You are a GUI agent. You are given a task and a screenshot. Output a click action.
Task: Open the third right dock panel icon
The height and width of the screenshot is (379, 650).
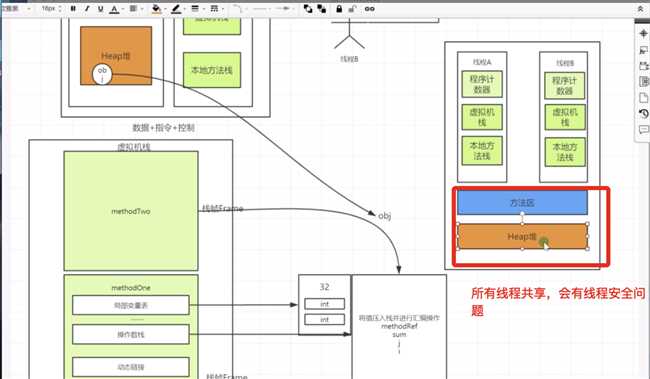click(x=643, y=66)
